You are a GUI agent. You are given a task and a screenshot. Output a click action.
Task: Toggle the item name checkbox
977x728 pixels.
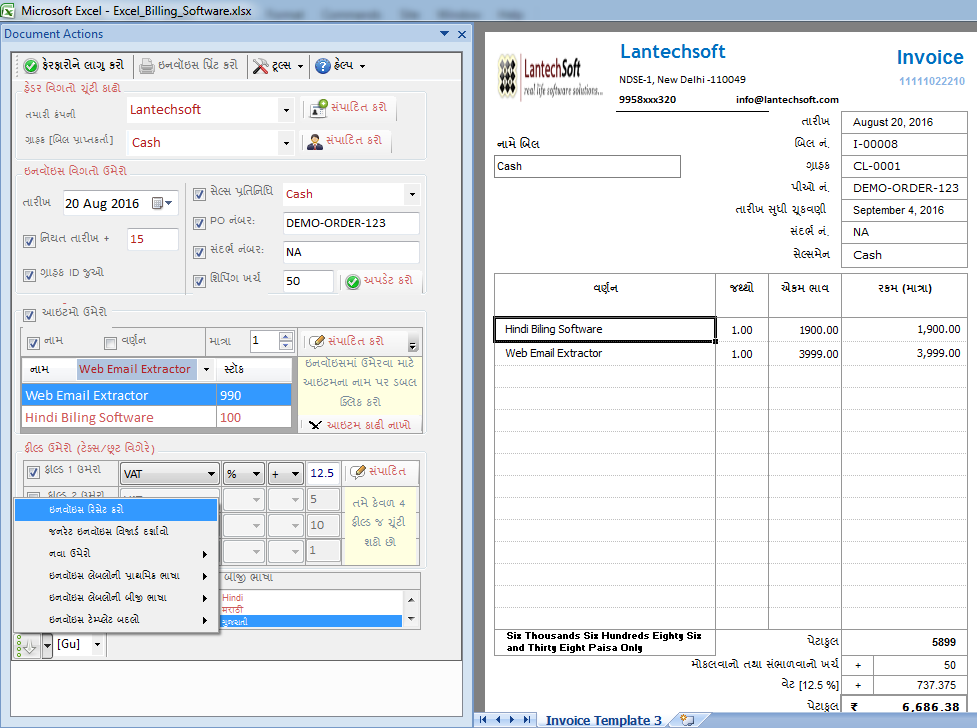tap(34, 343)
